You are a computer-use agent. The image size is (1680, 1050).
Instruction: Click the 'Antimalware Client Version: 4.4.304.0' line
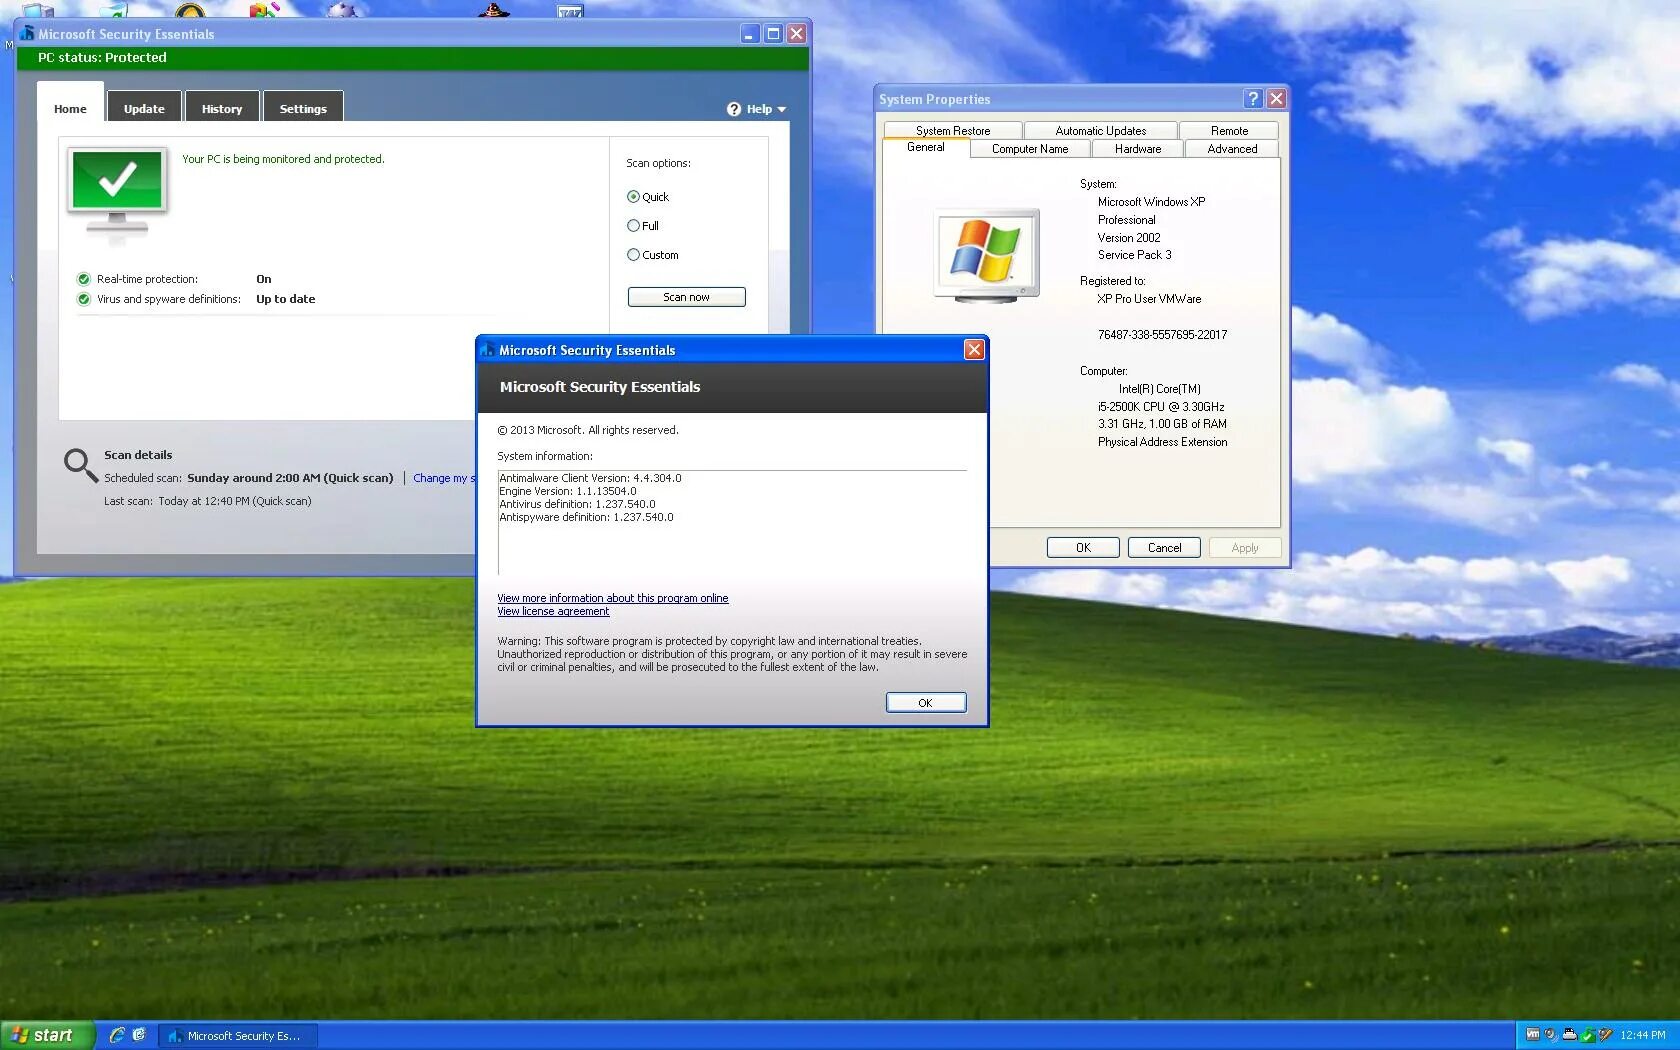(x=590, y=478)
